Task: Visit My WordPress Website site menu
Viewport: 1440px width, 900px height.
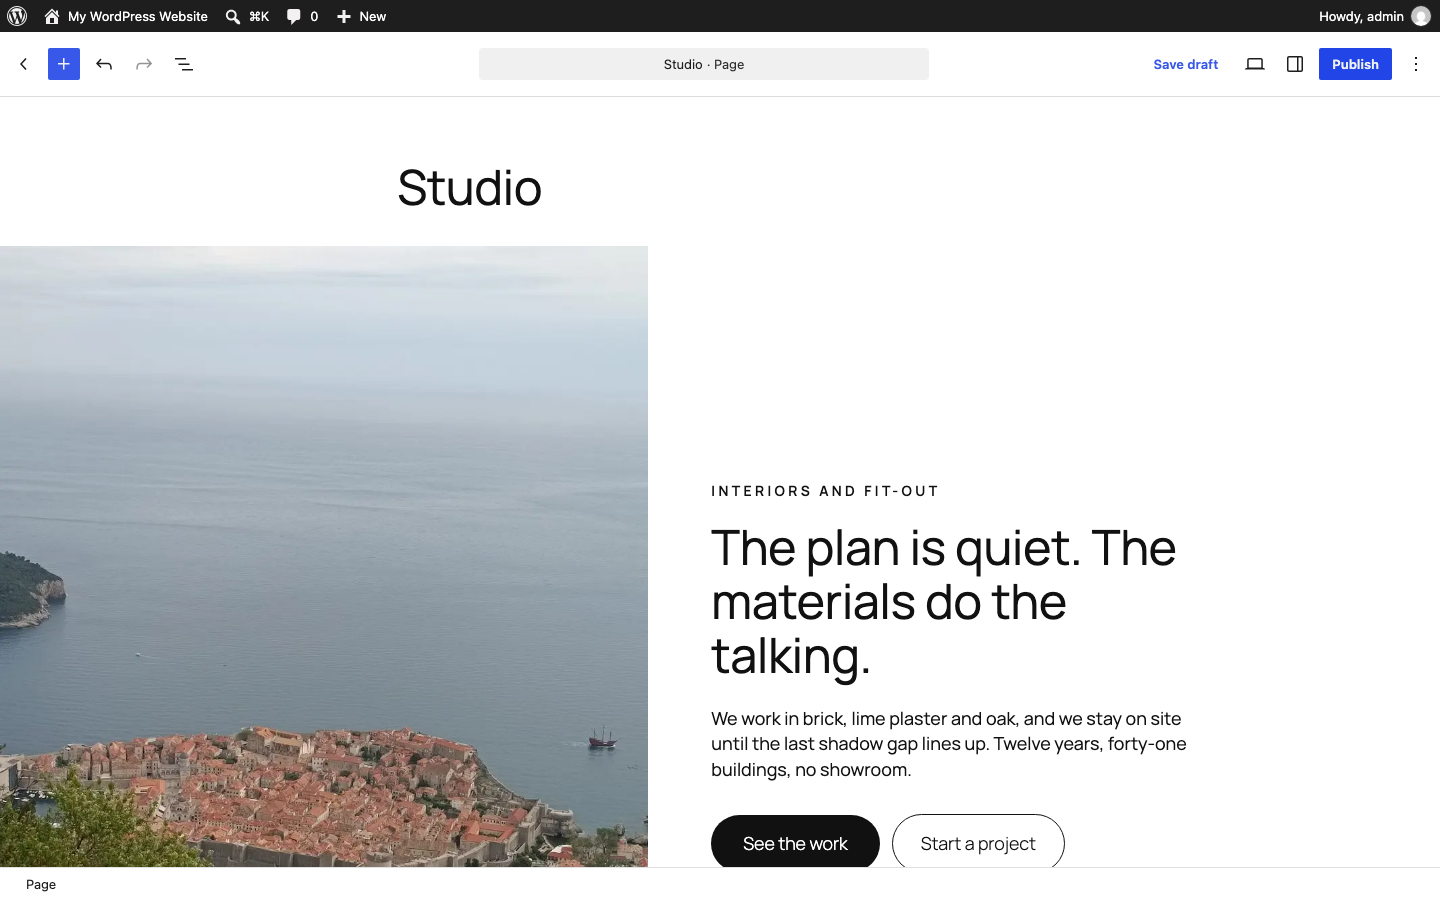Action: point(126,16)
